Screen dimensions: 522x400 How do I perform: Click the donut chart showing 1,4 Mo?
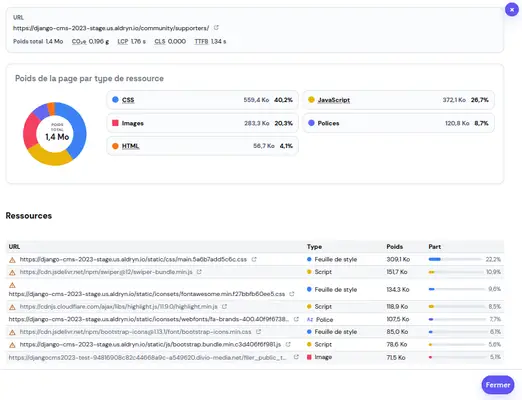pos(55,134)
